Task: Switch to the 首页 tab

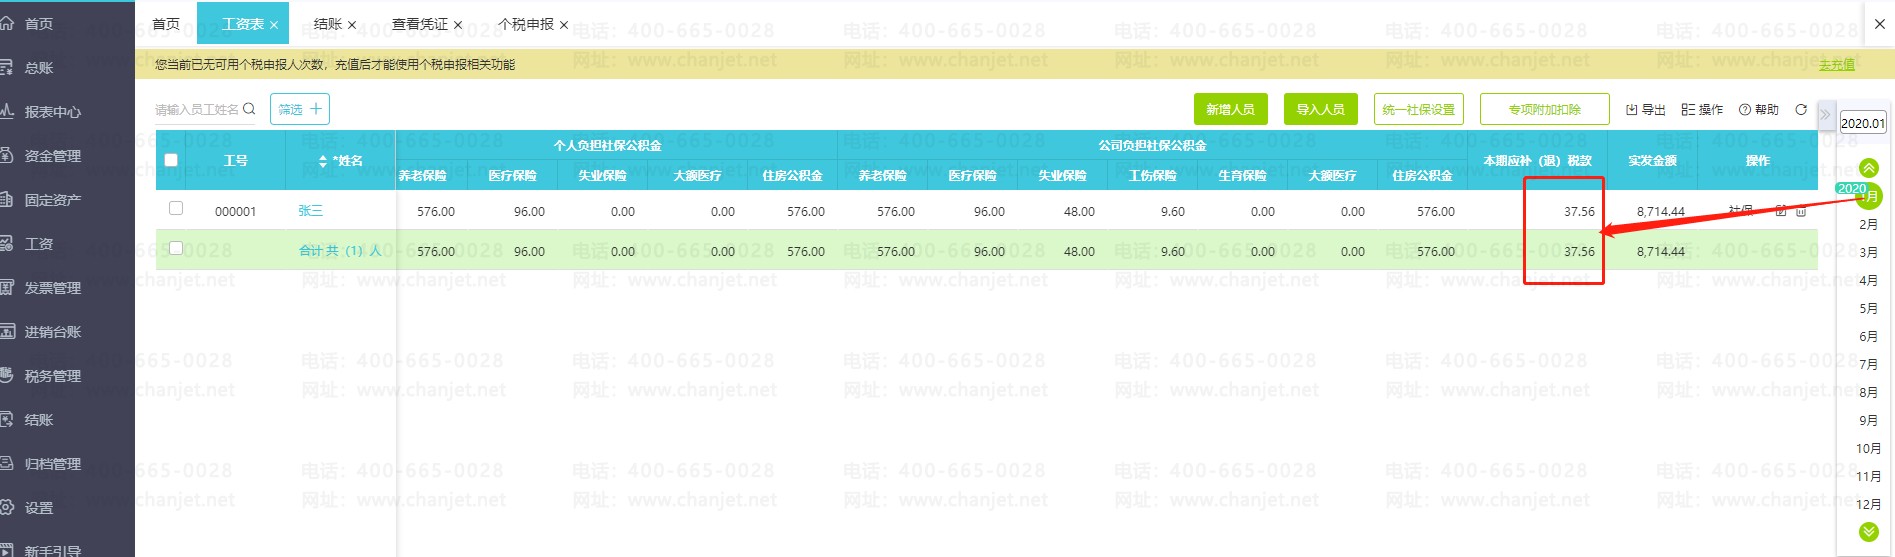Action: [x=166, y=24]
